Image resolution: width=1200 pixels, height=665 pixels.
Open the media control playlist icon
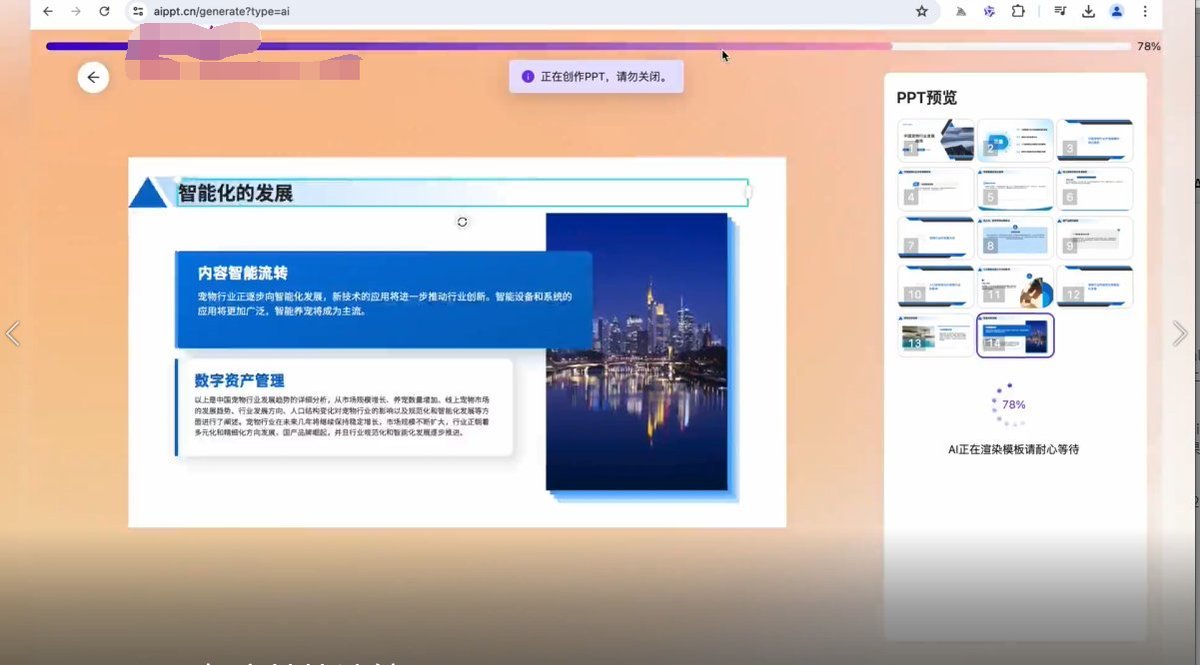[x=1060, y=11]
